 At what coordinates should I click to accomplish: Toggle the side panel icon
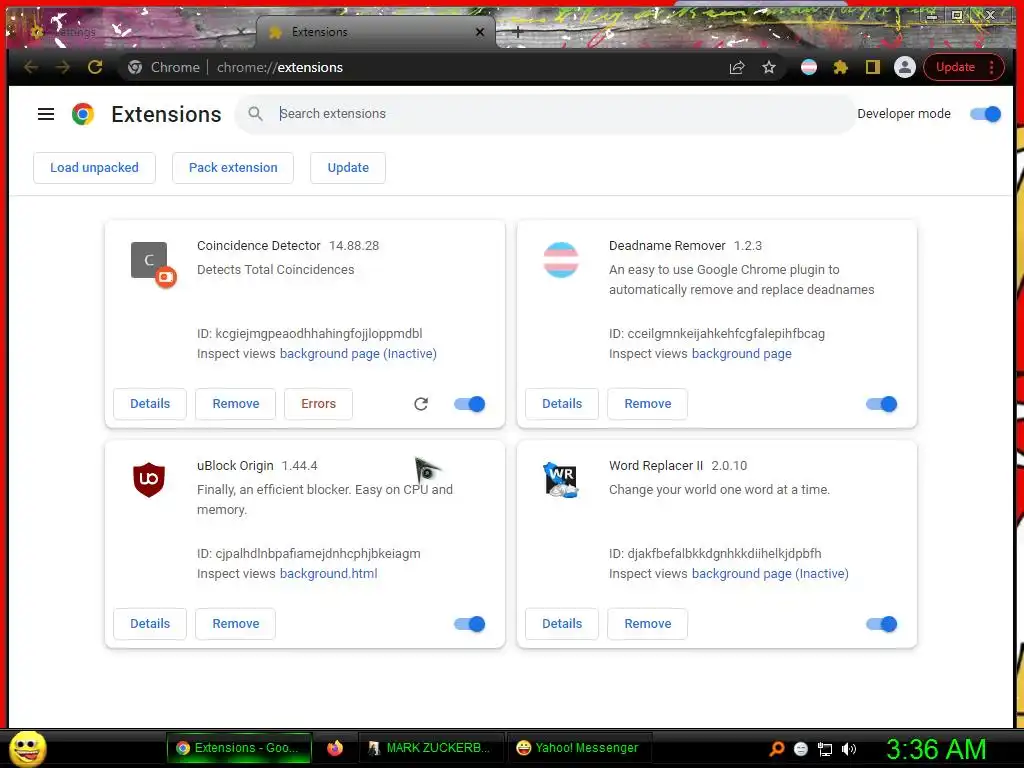872,67
